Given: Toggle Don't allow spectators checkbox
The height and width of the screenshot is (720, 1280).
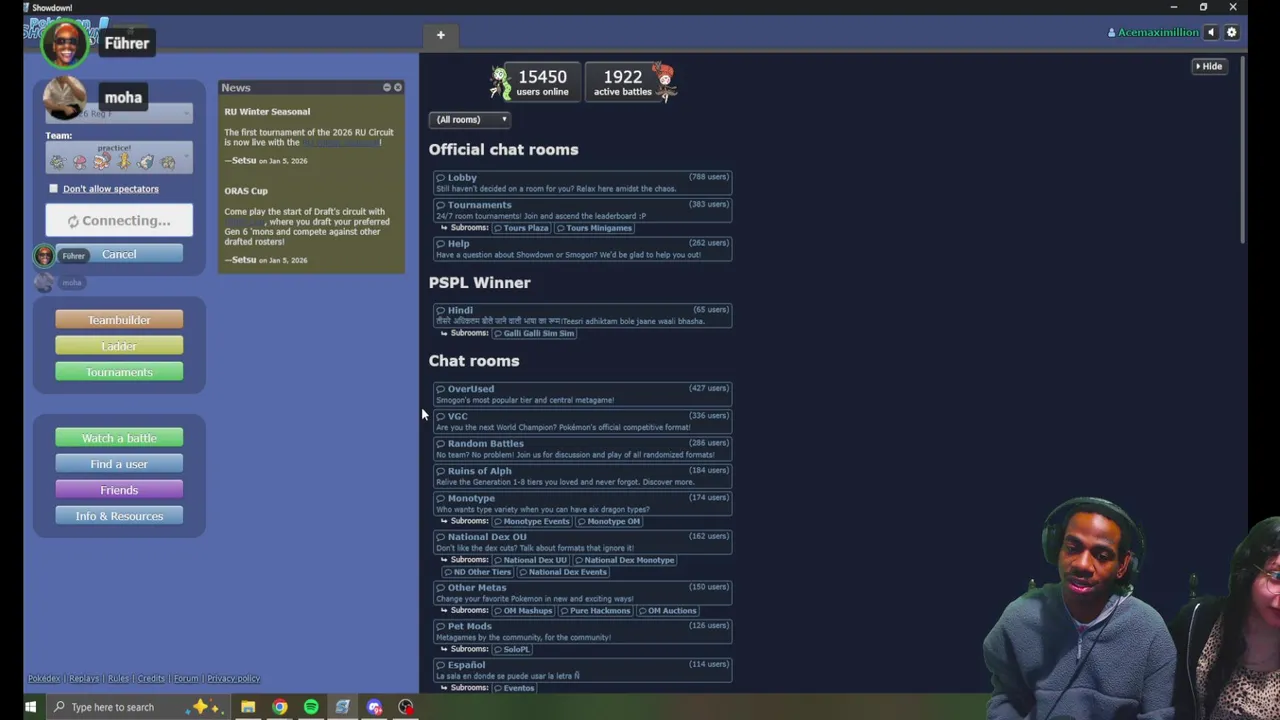Looking at the screenshot, I should pyautogui.click(x=54, y=188).
